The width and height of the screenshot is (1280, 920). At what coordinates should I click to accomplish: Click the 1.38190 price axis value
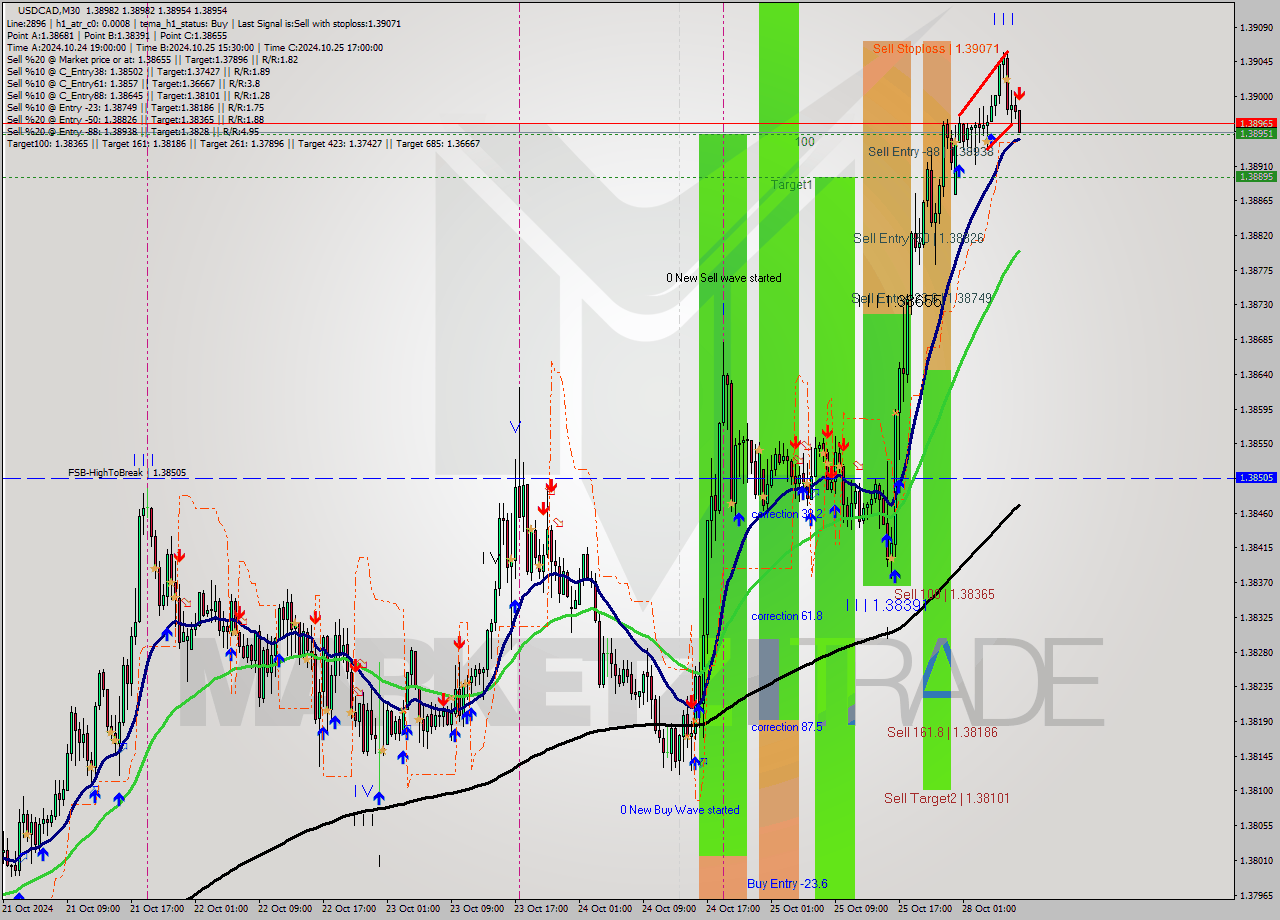point(1255,722)
